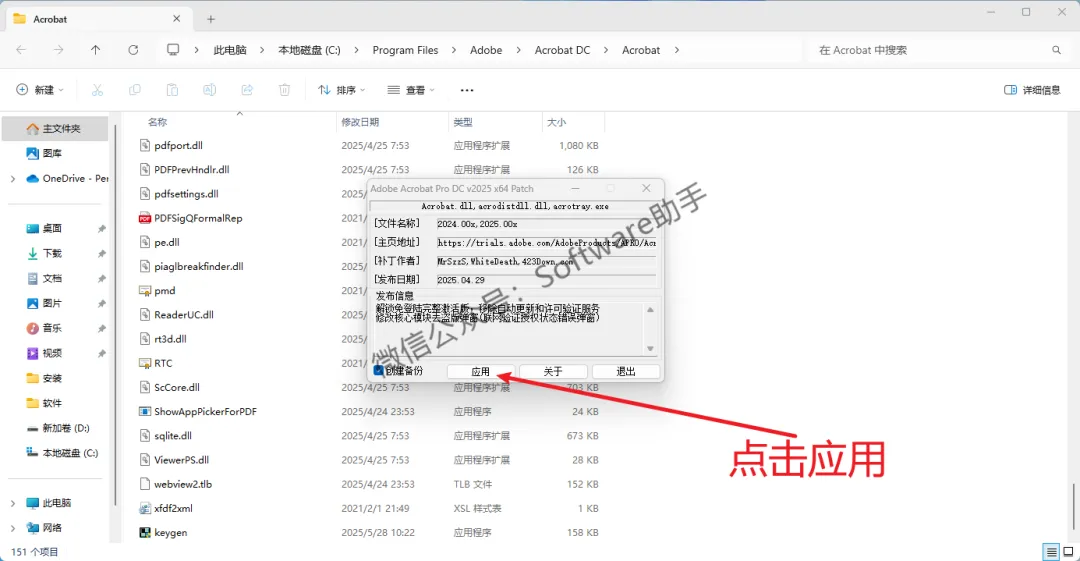Click the Exit button in patch dialog
This screenshot has height=561, width=1080.
pos(625,371)
